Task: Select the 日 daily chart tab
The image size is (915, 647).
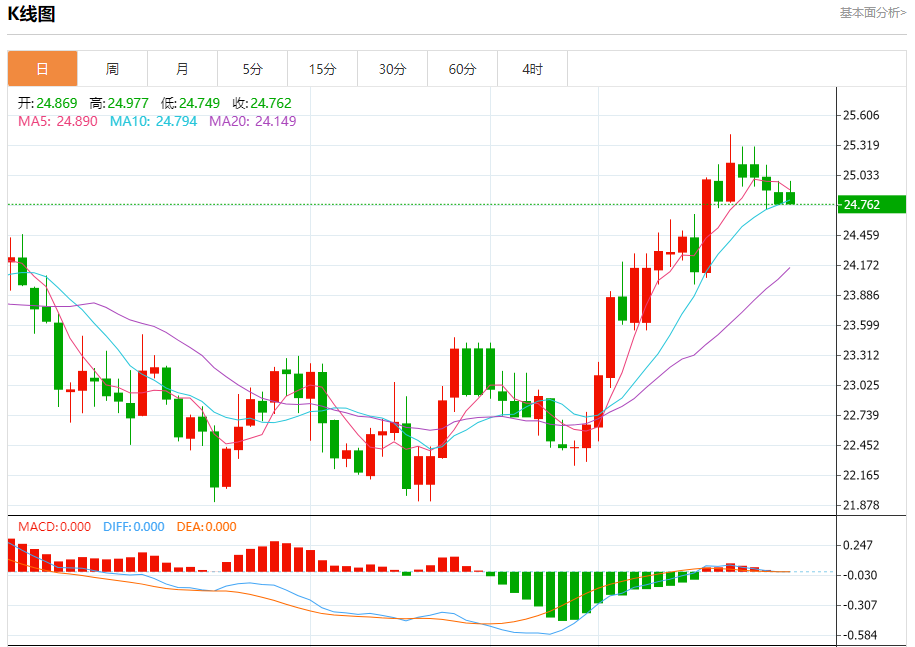Action: pyautogui.click(x=43, y=69)
